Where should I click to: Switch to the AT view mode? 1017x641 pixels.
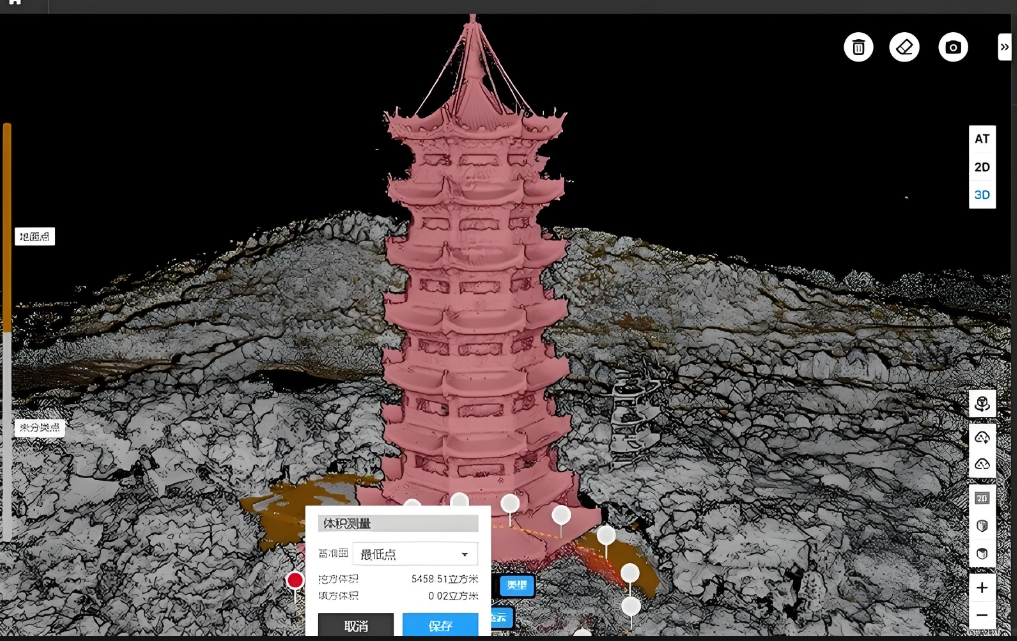tap(982, 139)
